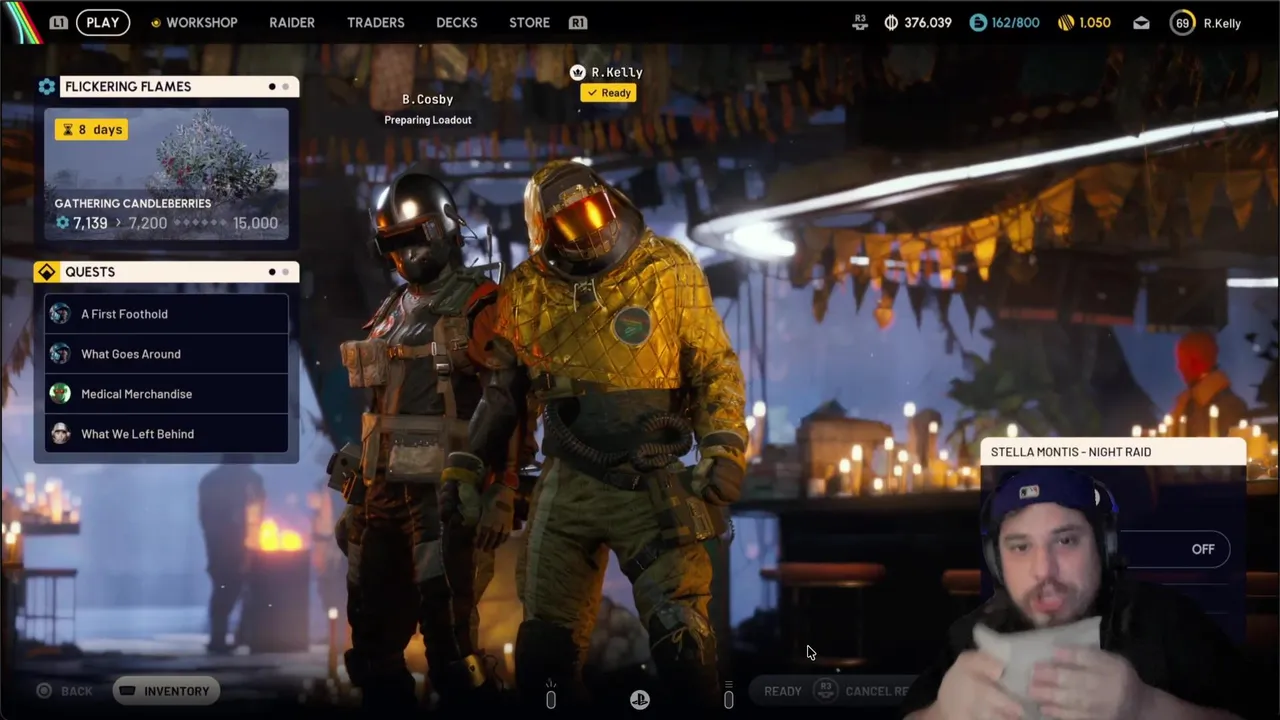Click the What We Left Behind portrait icon
This screenshot has height=720, width=1280.
tap(61, 434)
